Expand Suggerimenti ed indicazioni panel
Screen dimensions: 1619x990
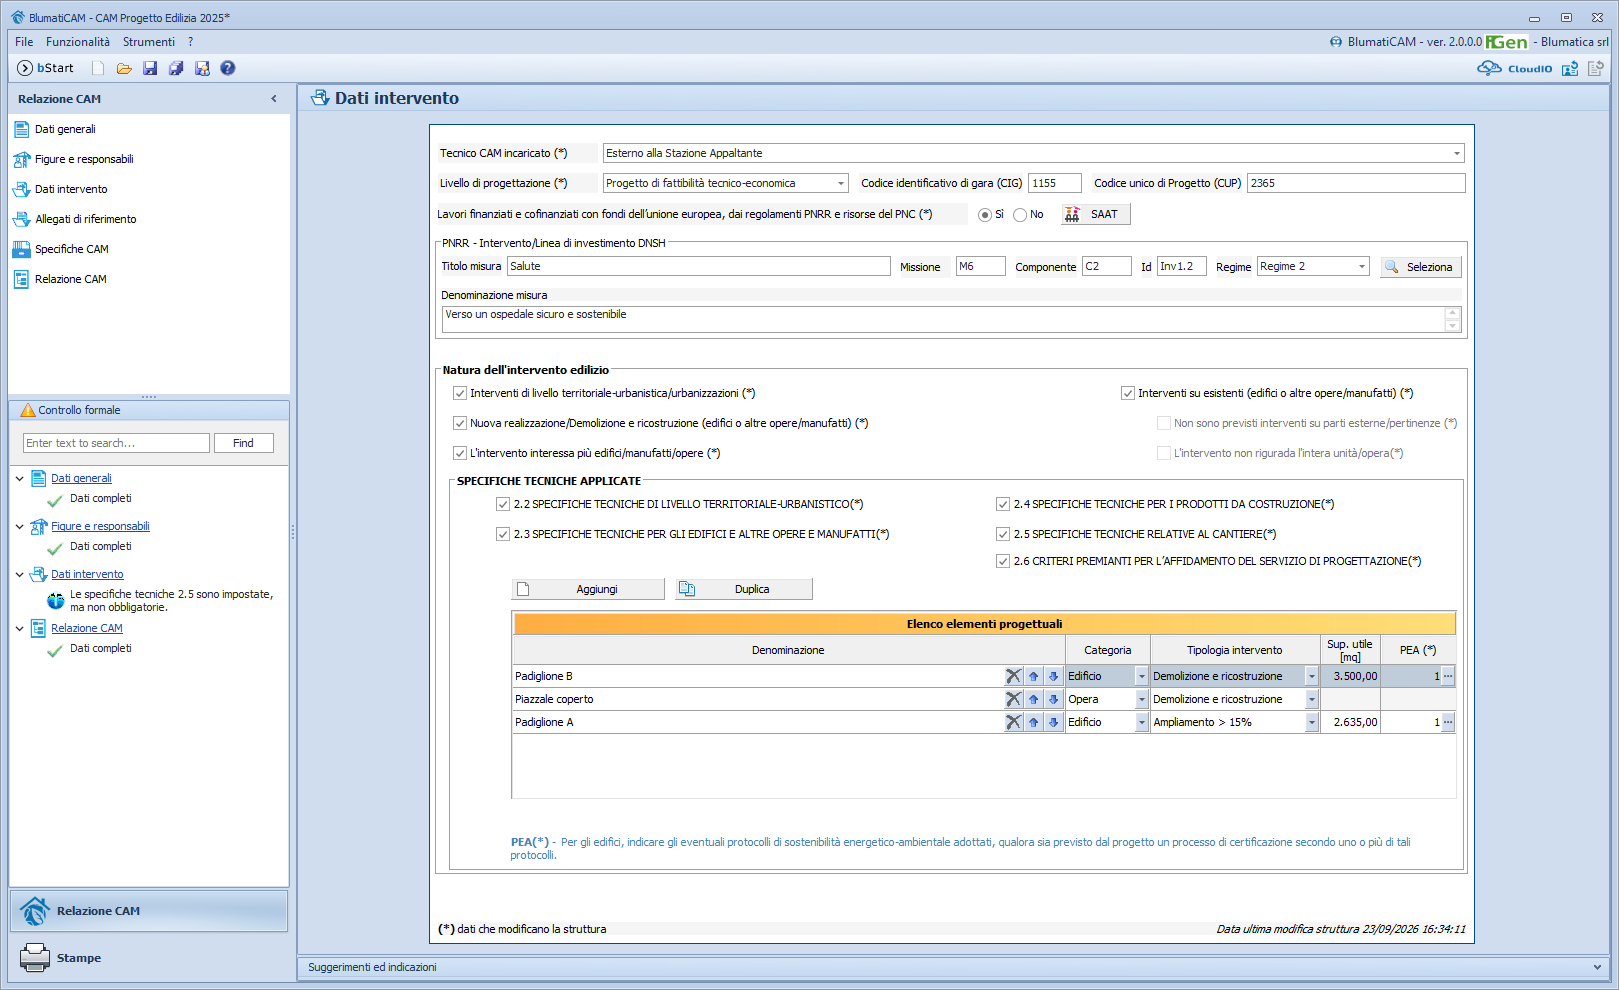(1597, 967)
